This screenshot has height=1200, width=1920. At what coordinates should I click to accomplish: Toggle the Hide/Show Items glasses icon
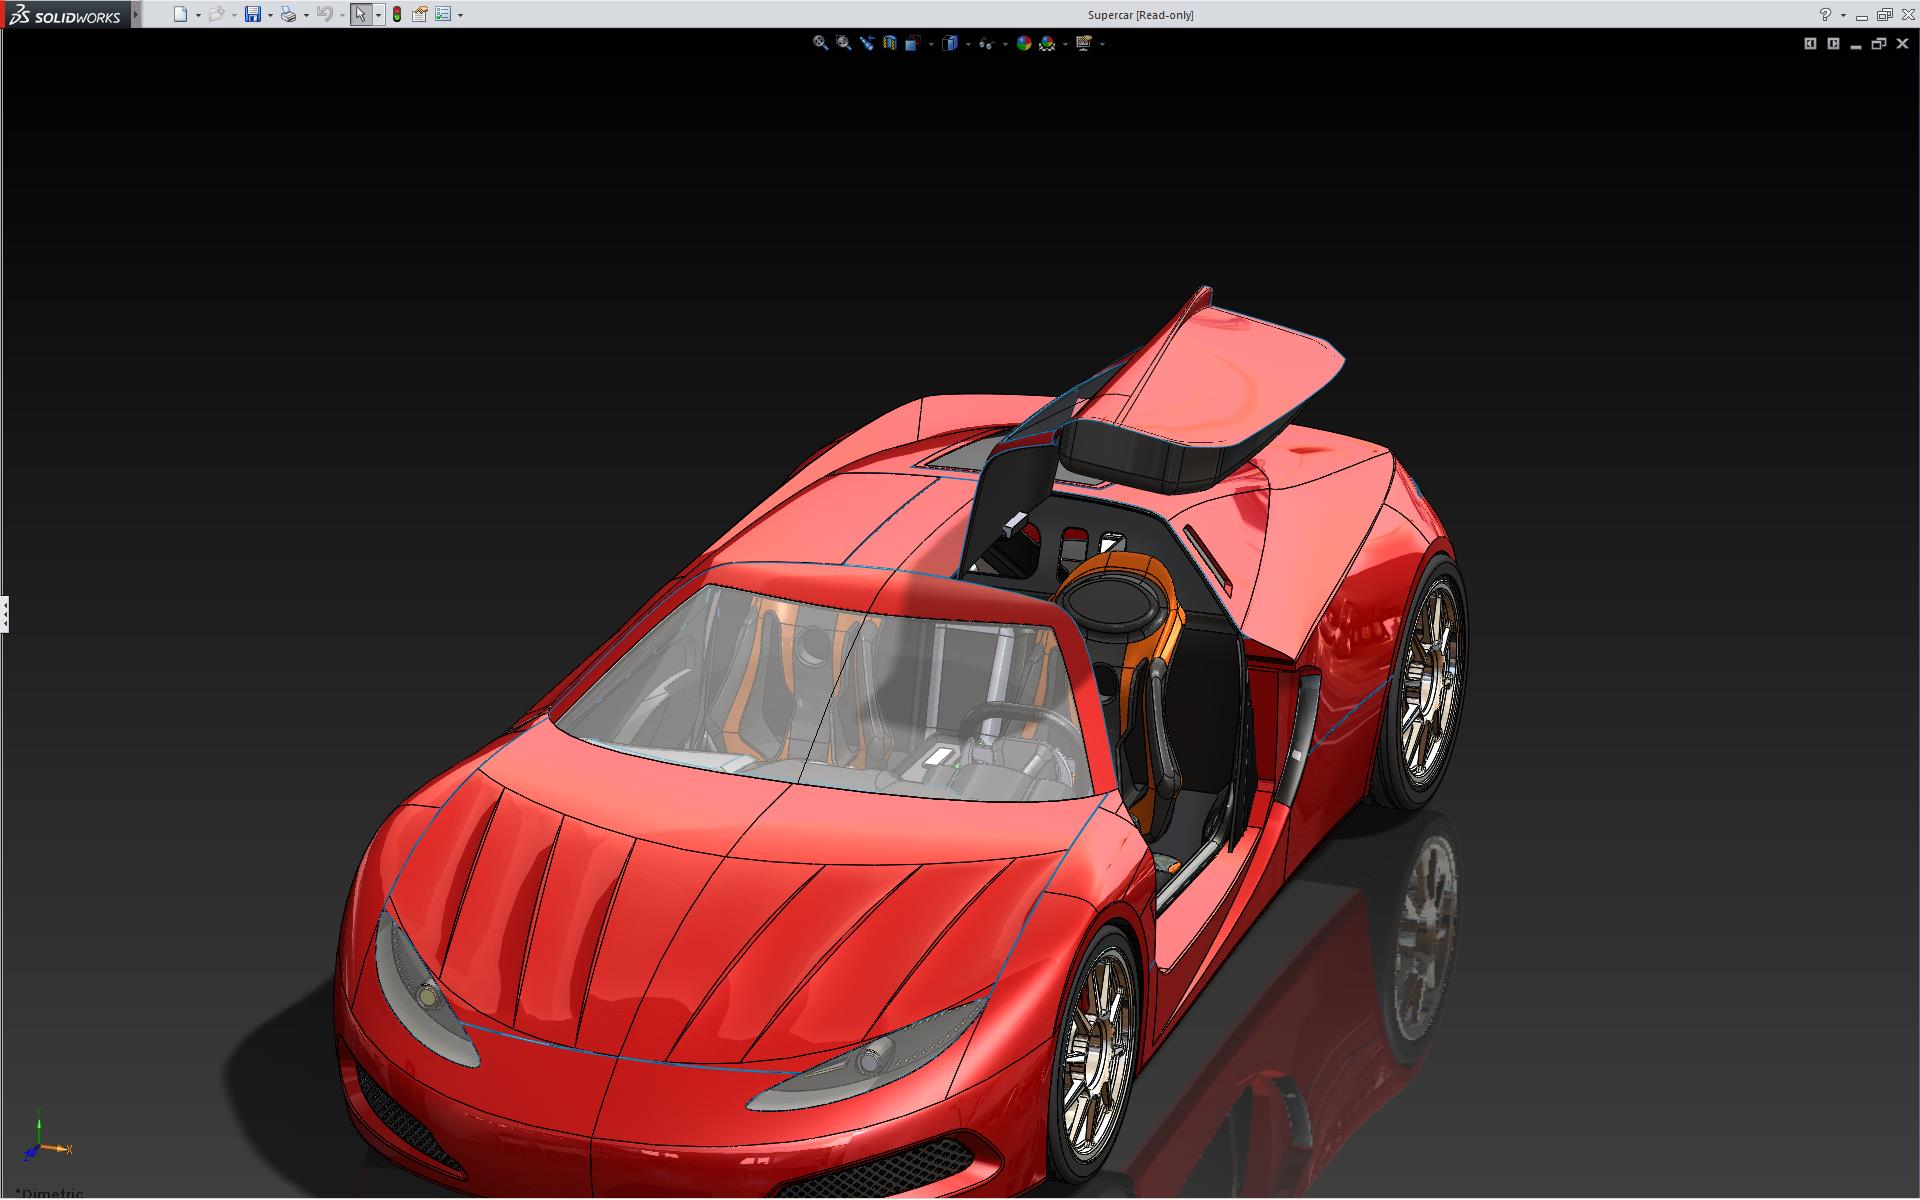click(x=986, y=43)
